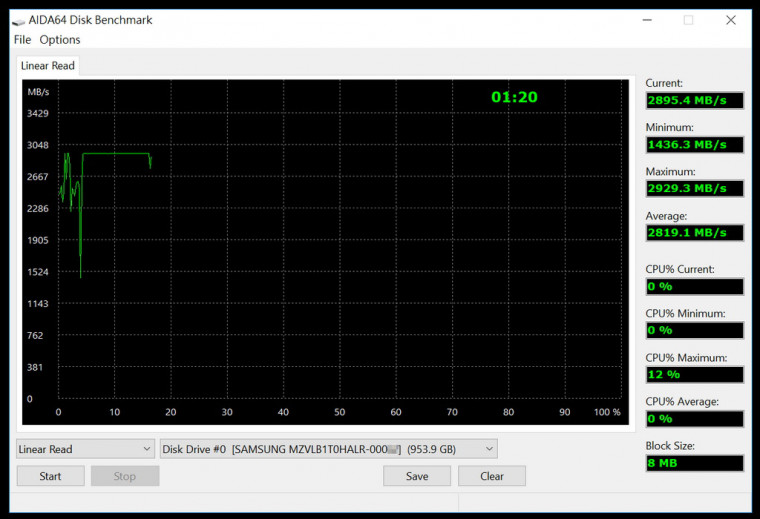Select the Average speed value 2819.1 MB/s

(694, 233)
